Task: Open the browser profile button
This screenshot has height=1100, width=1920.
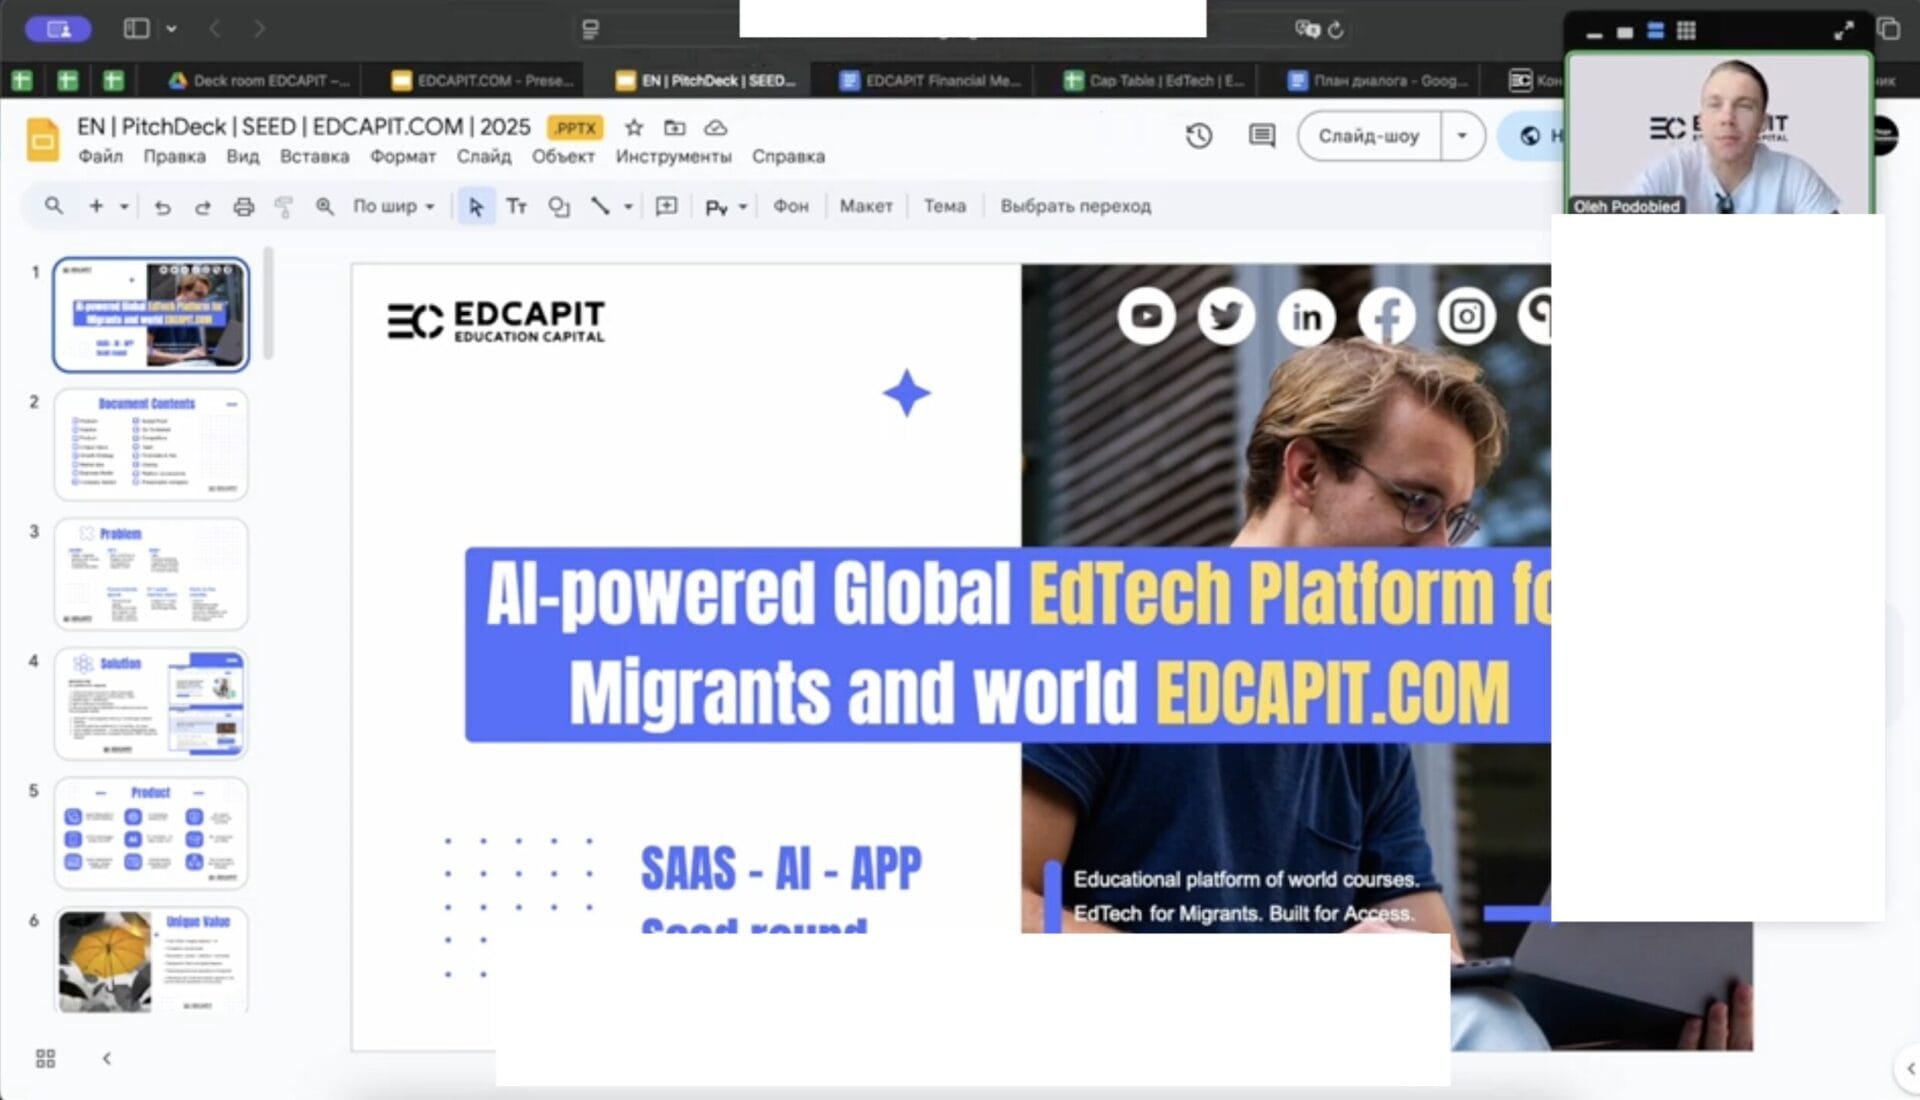Action: (x=59, y=29)
